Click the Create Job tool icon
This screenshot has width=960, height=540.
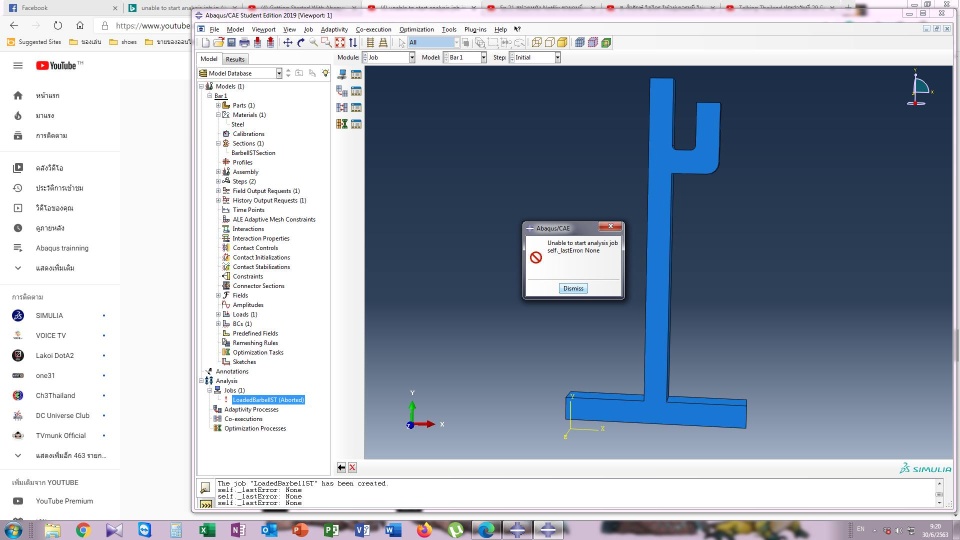(x=342, y=75)
